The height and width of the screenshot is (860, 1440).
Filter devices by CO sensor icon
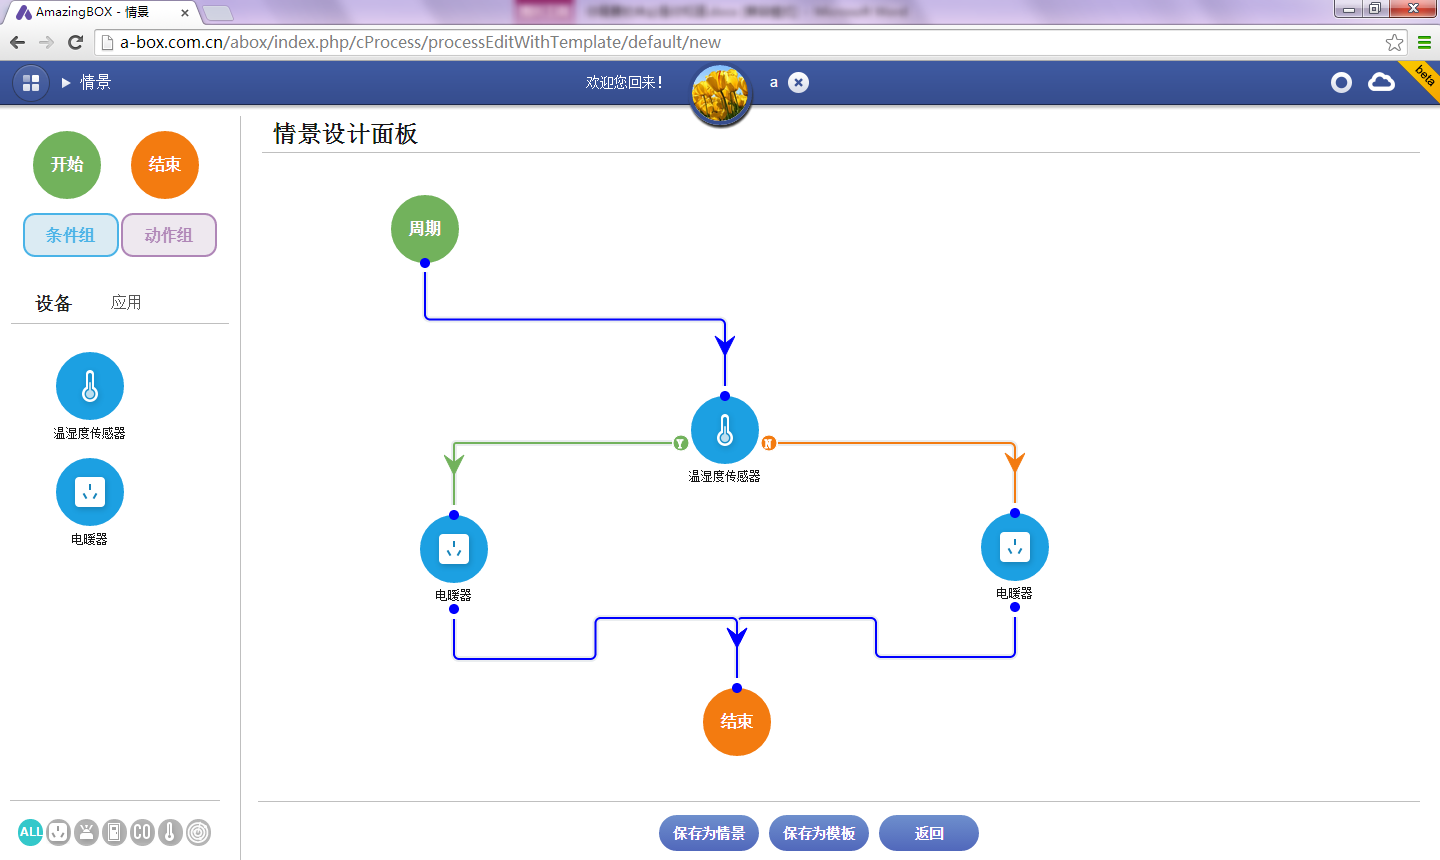[x=142, y=832]
